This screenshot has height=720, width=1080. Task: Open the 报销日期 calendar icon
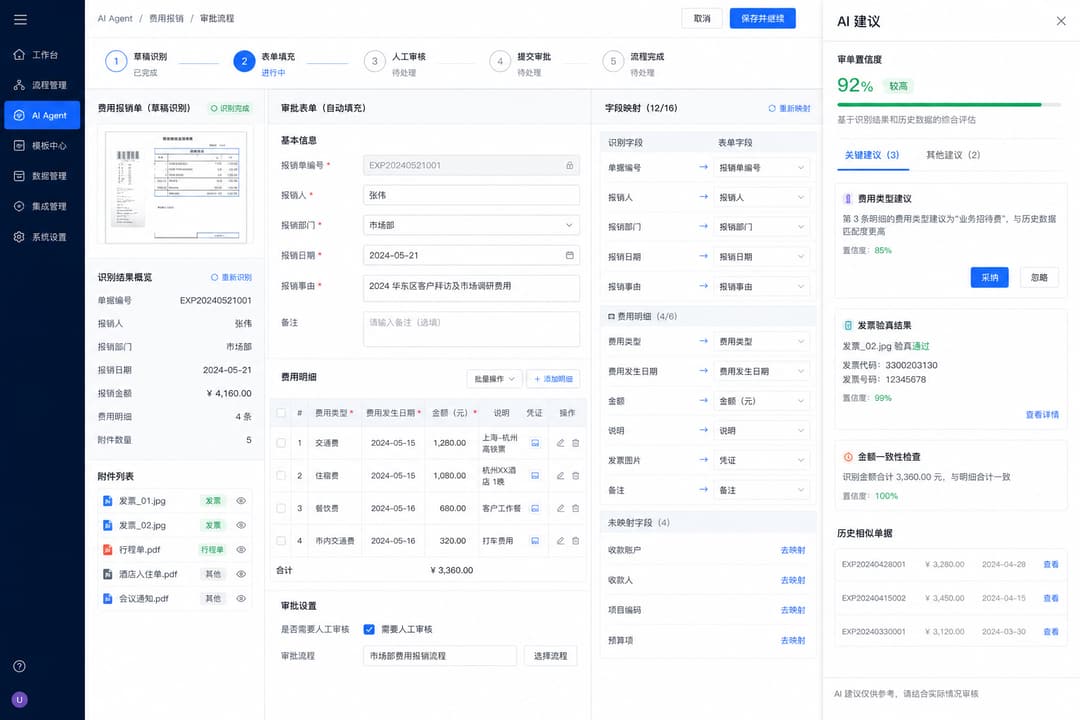pyautogui.click(x=570, y=255)
